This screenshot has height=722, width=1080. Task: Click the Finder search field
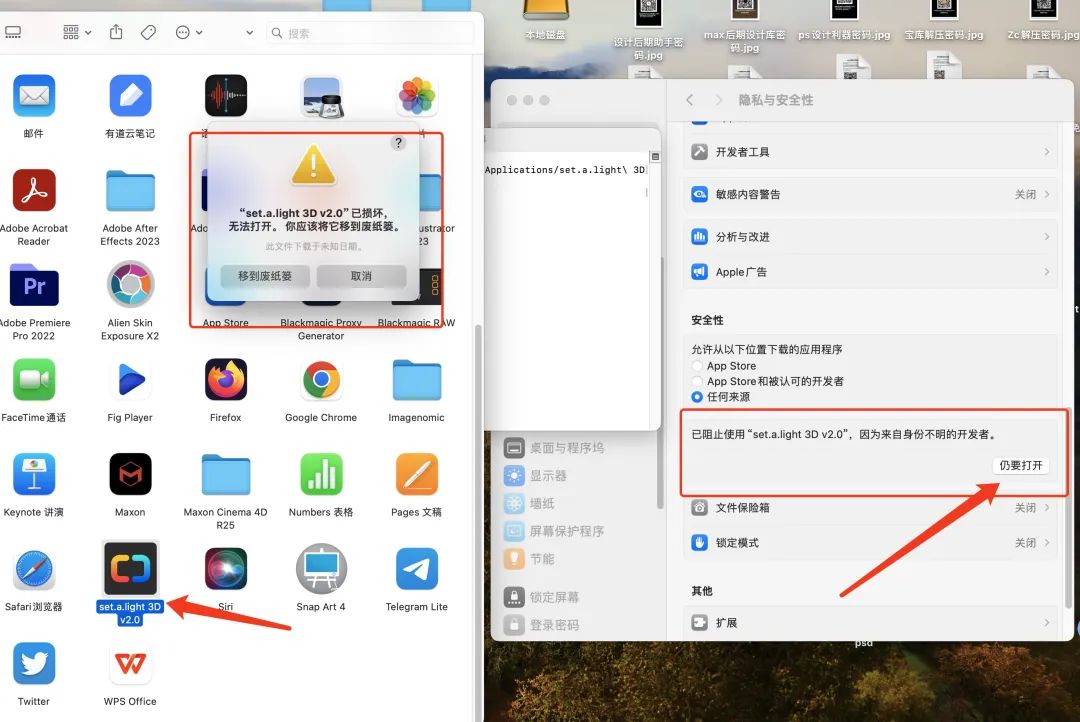(x=370, y=33)
